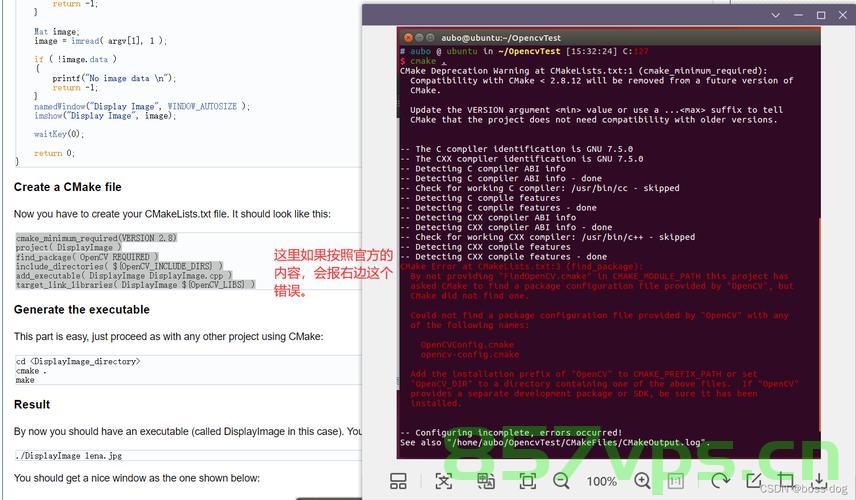This screenshot has height=500, width=856.
Task: Click the 'Configuring incomplete, errors occurred!' line
Action: coord(511,433)
